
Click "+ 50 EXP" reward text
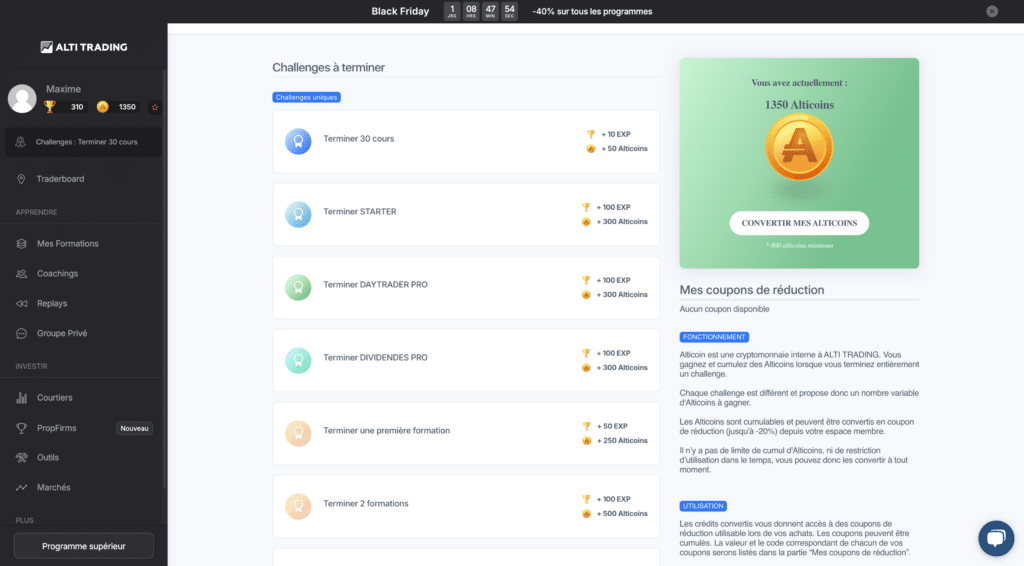pos(612,426)
